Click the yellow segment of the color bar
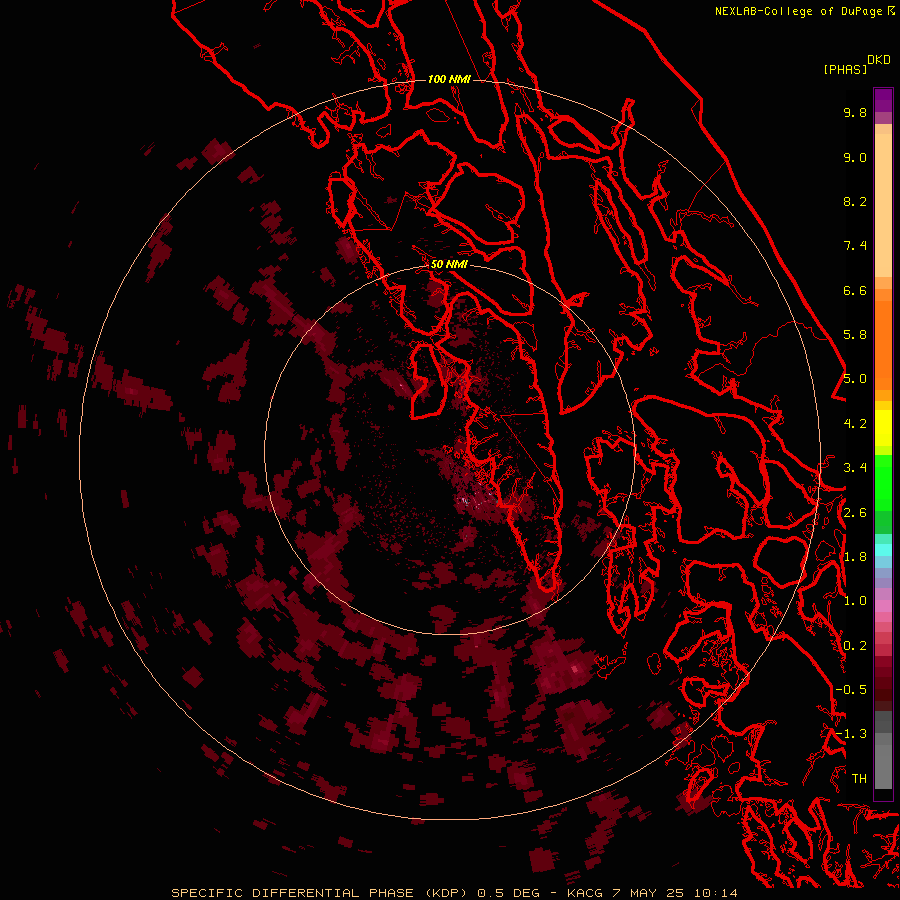This screenshot has width=900, height=900. tap(883, 428)
